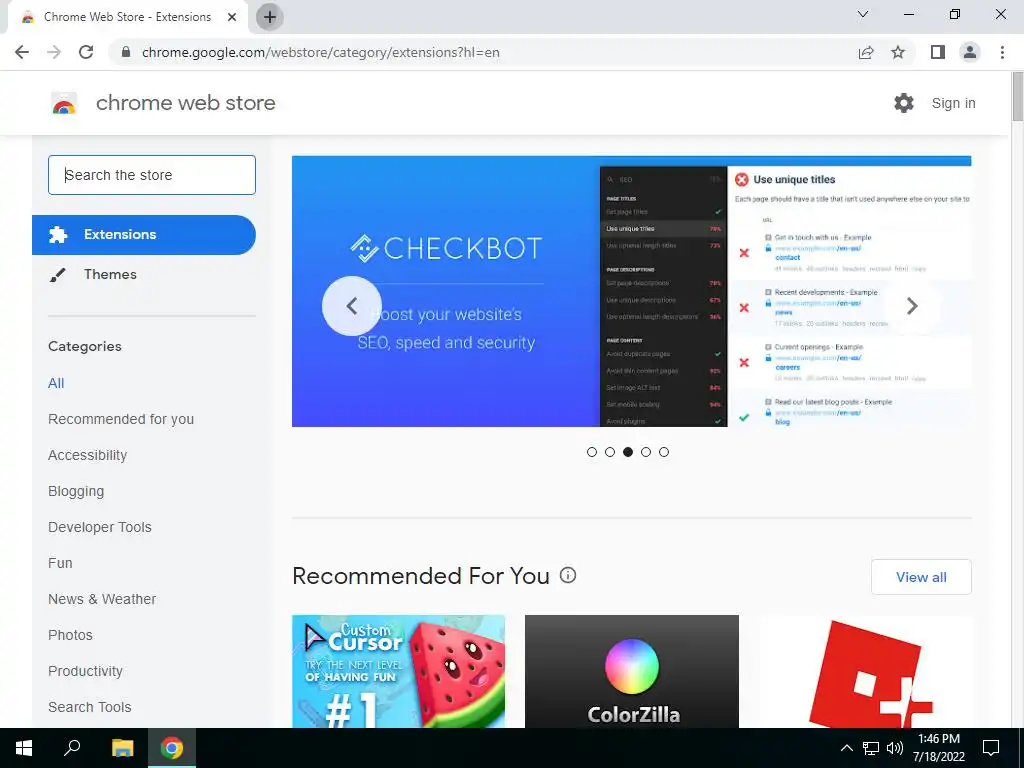This screenshot has height=768, width=1024.
Task: Show hidden system tray icons
Action: click(846, 748)
